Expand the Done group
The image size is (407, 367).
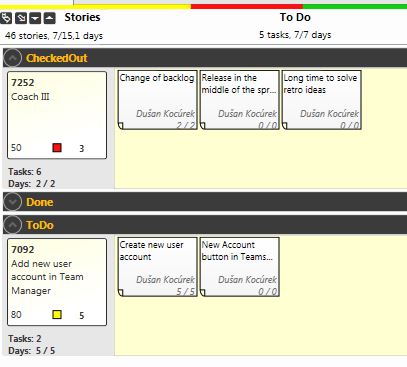pyautogui.click(x=13, y=202)
